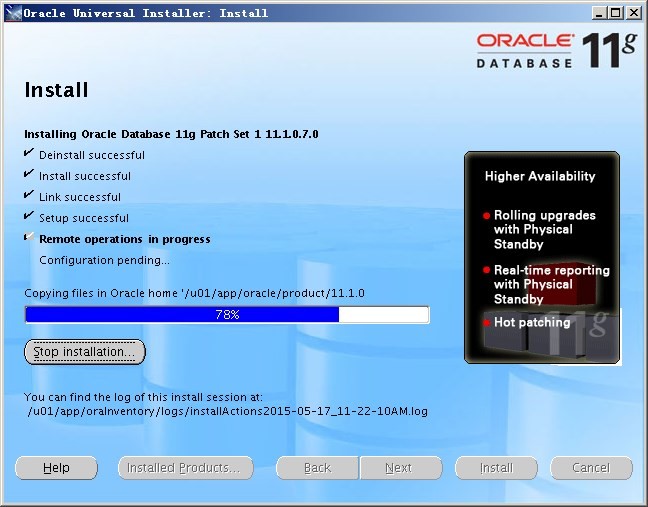Select the Link successful checkmark
648x507 pixels.
coord(29,196)
